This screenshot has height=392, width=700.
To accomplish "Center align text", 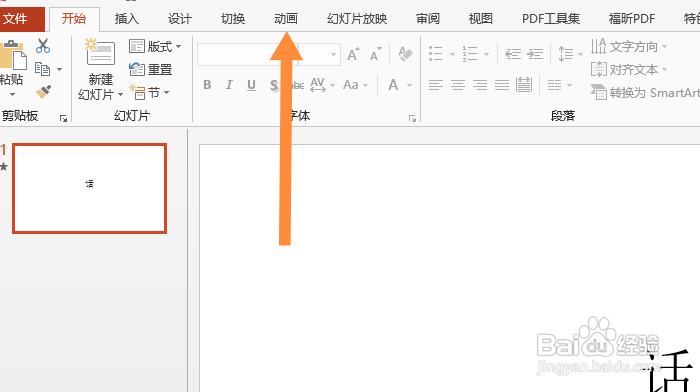I will click(458, 85).
